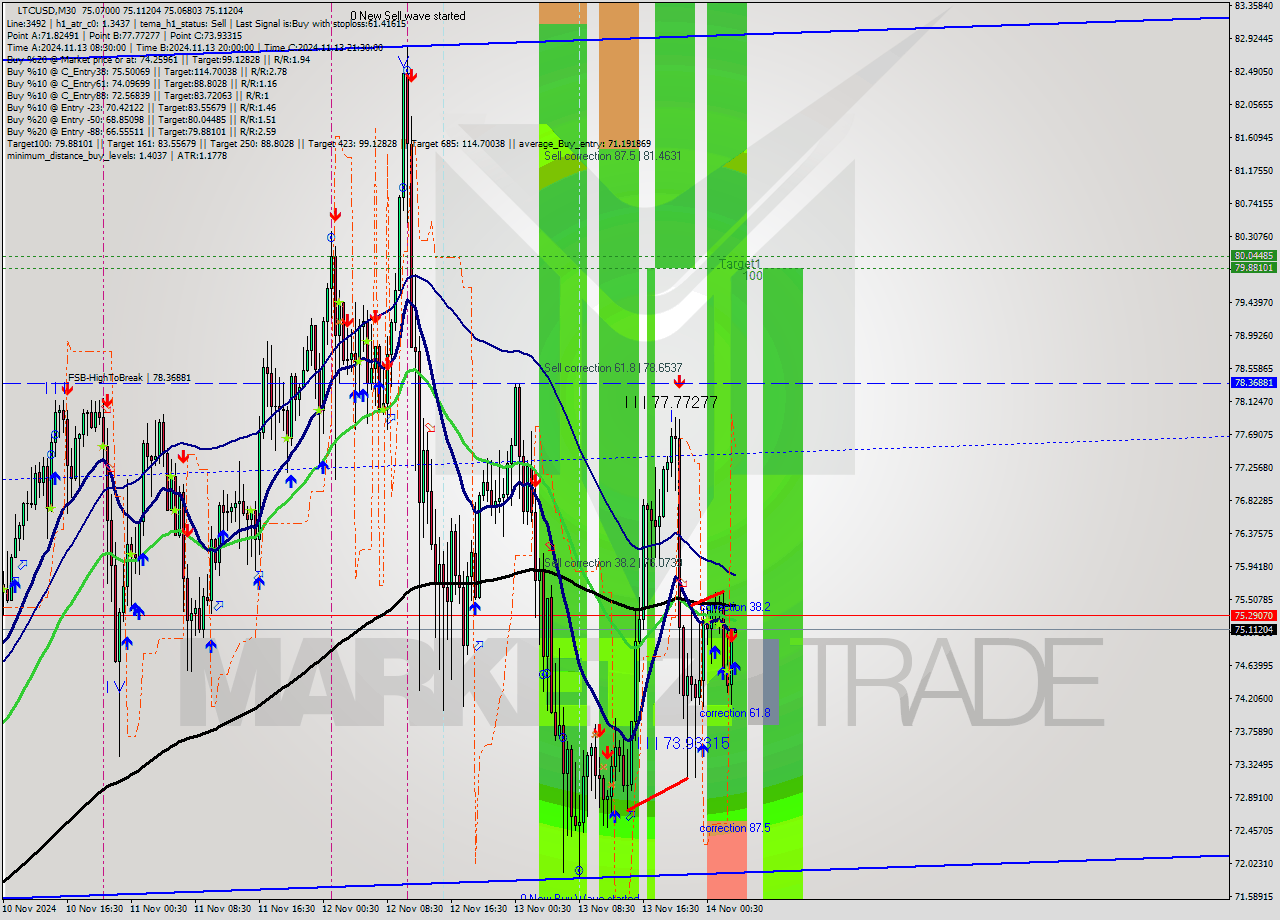This screenshot has height=920, width=1280.
Task: Click the '13 Nov 08:30' time axis label
Action: pos(607,909)
